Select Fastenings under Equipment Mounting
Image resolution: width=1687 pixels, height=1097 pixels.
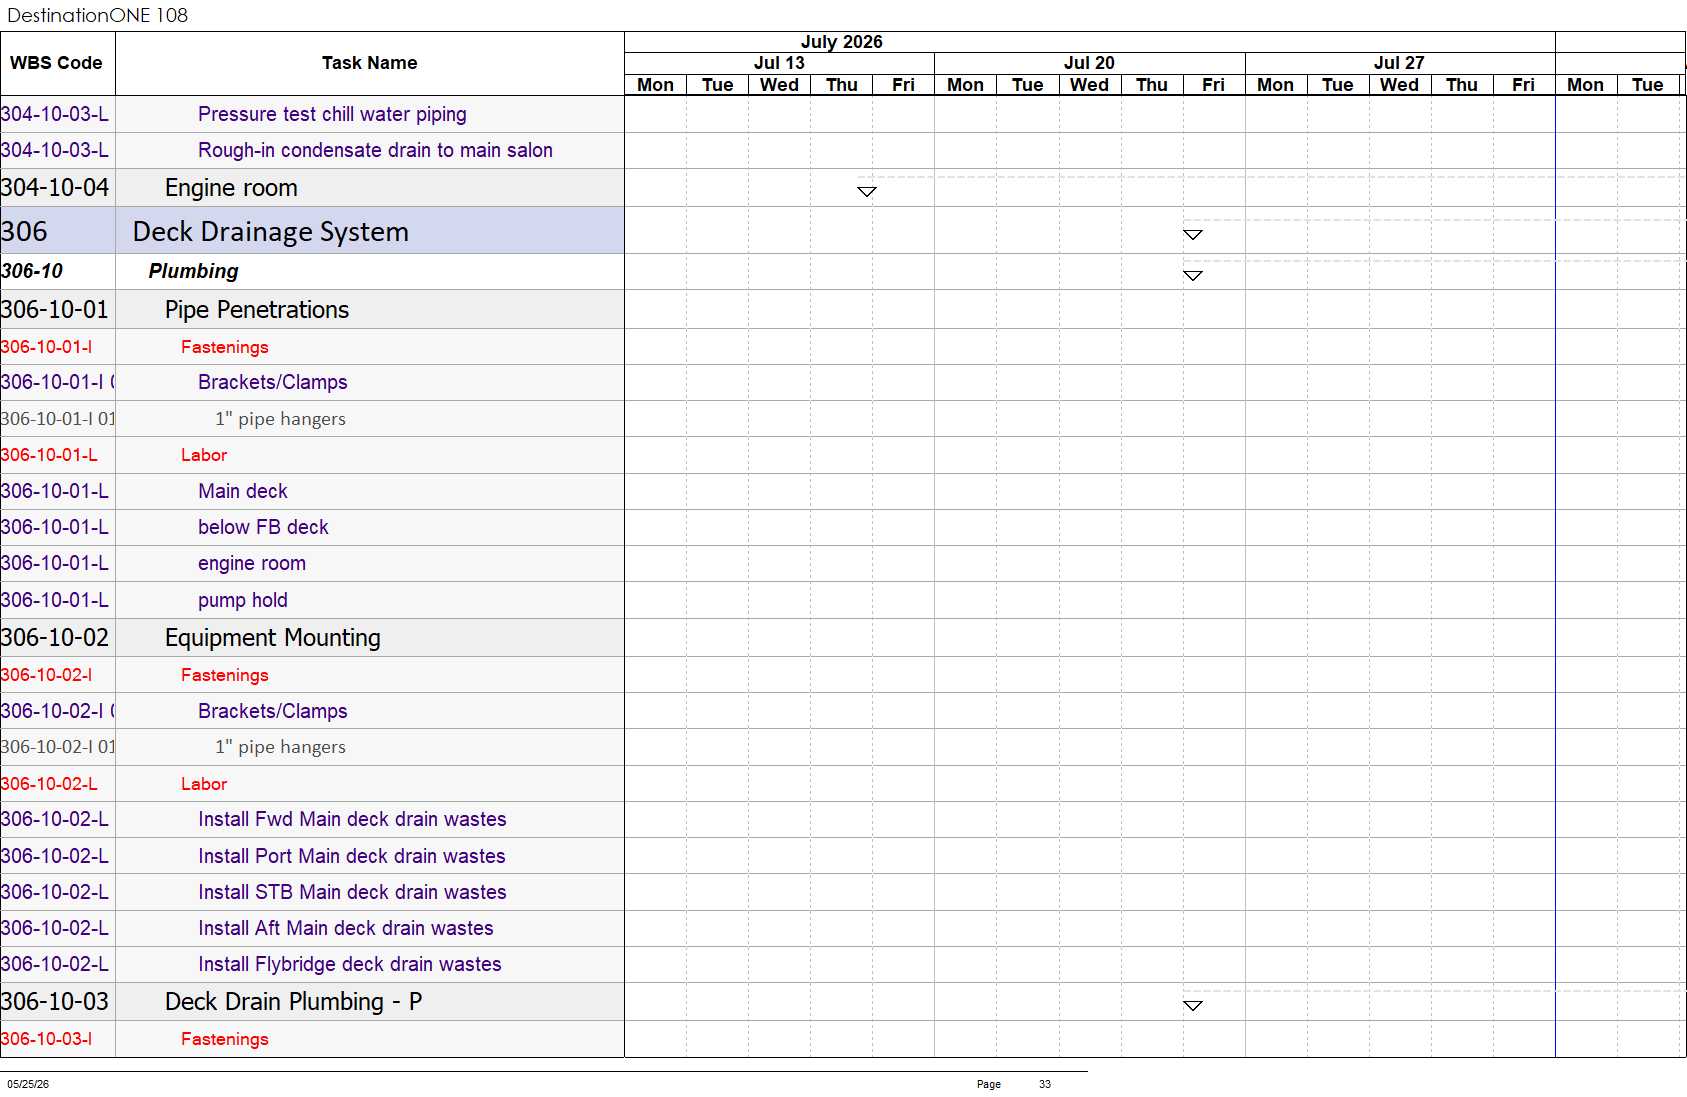click(225, 675)
